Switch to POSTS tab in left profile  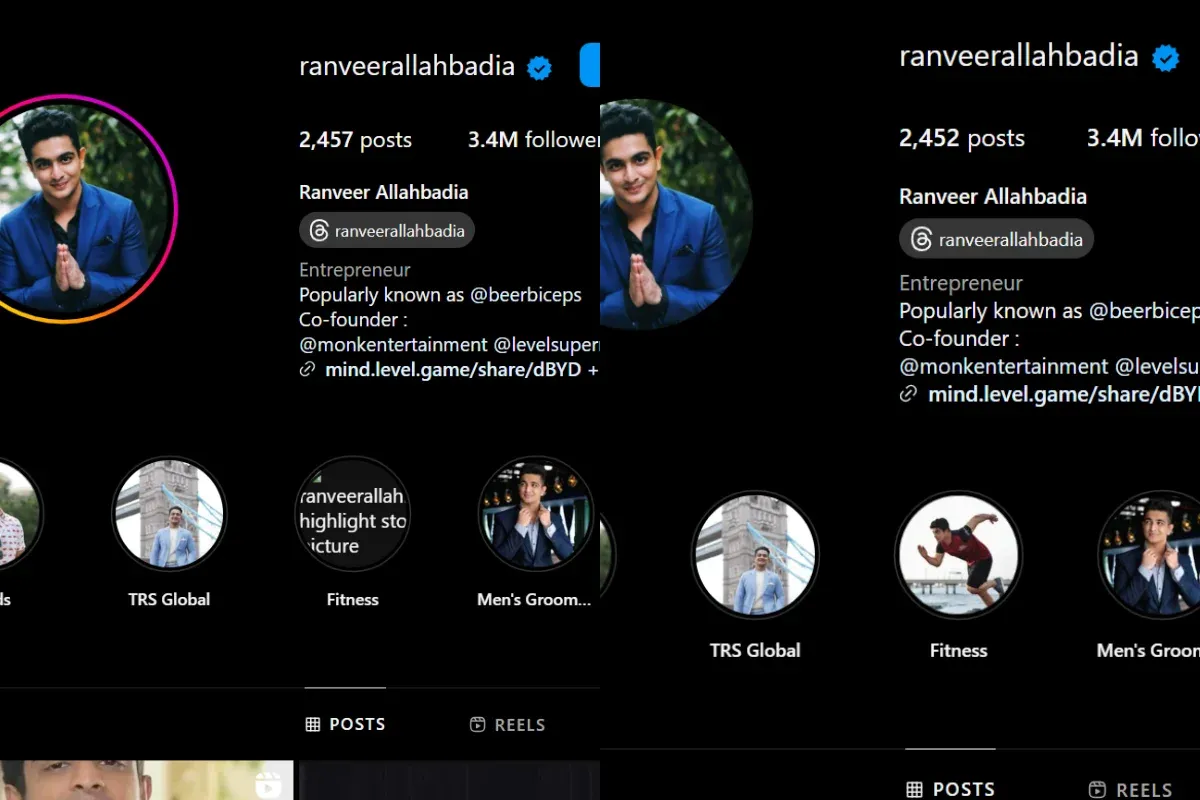point(345,724)
